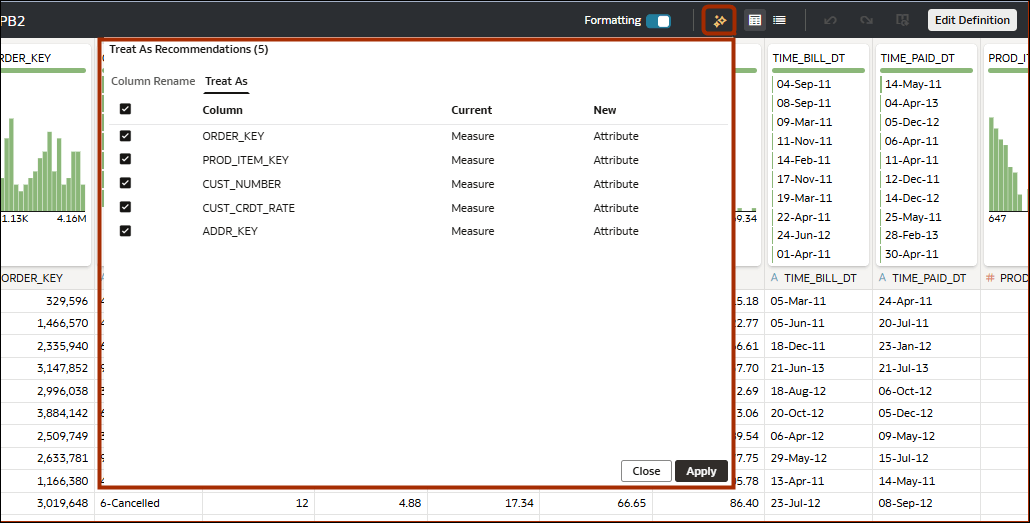1030x523 pixels.
Task: Click the 04-Apr-13 value in TIME_PAID_DT tile
Action: 912,103
